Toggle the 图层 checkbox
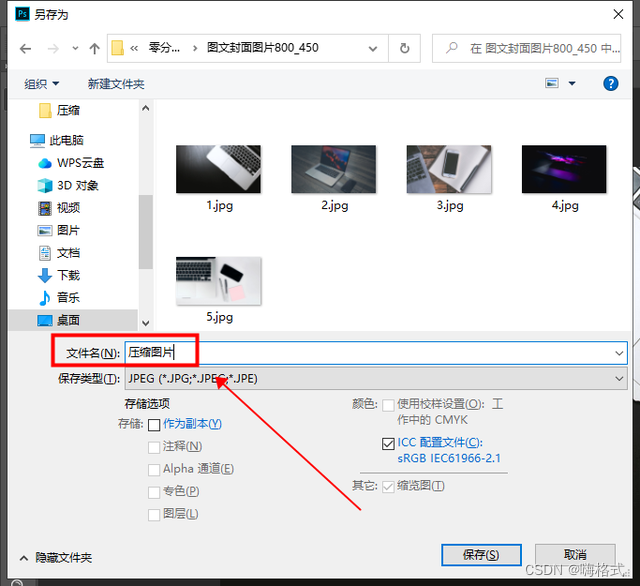This screenshot has width=640, height=586. point(154,515)
